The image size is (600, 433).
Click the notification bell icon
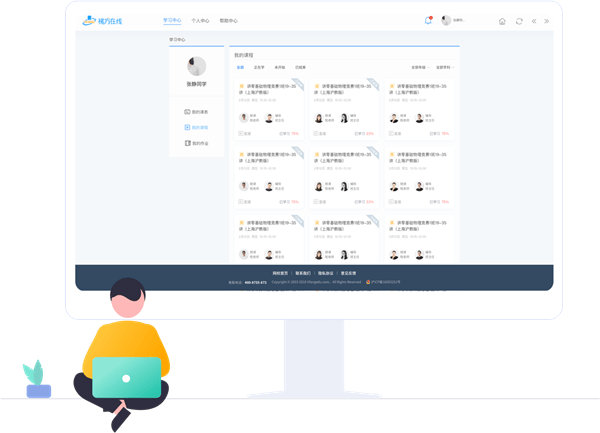pyautogui.click(x=429, y=20)
